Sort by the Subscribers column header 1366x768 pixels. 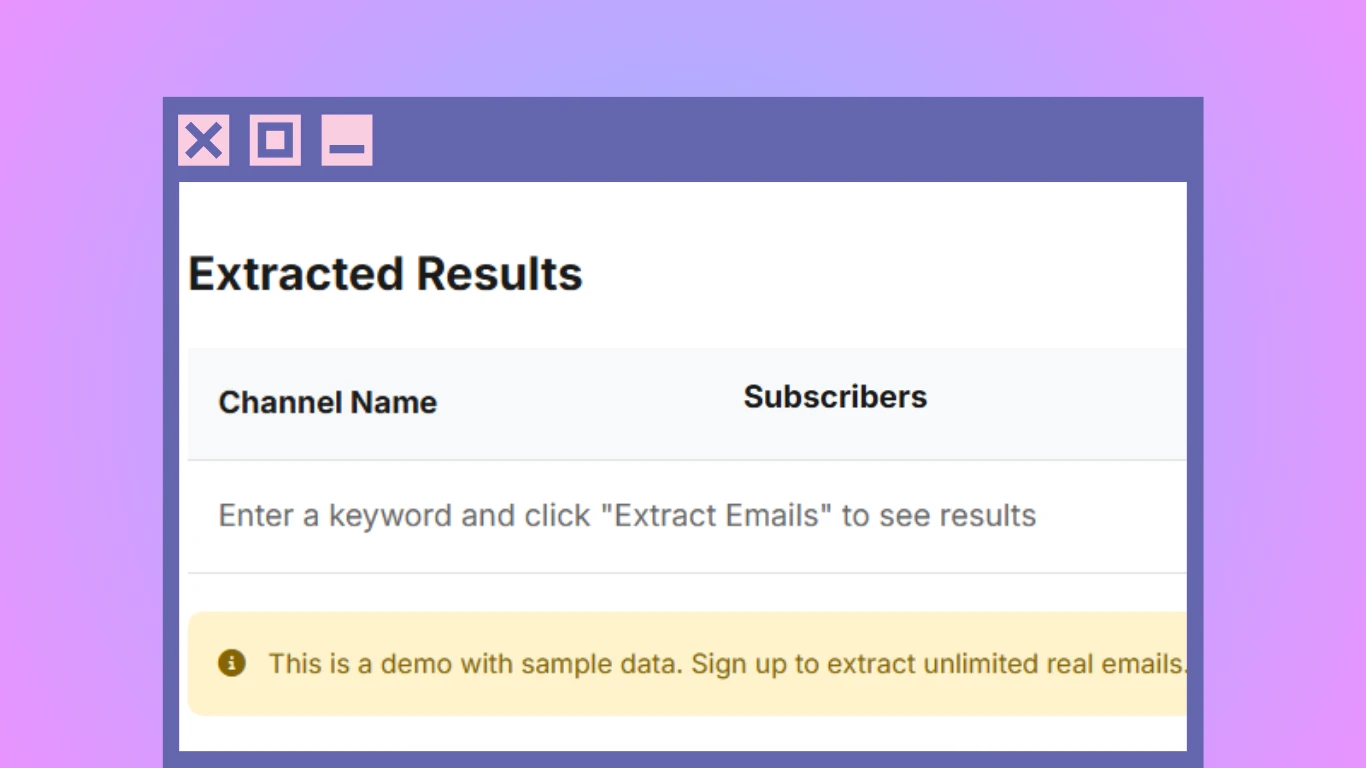[x=835, y=397]
